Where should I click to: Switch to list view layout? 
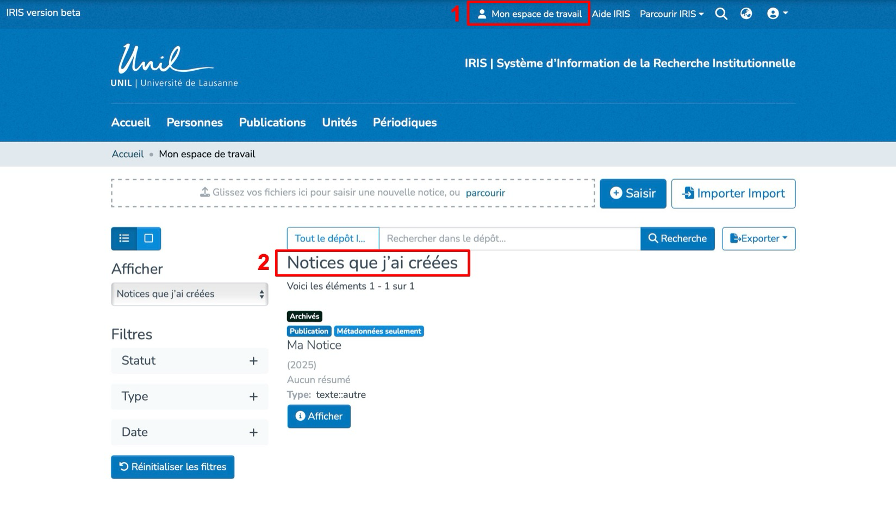coord(124,238)
